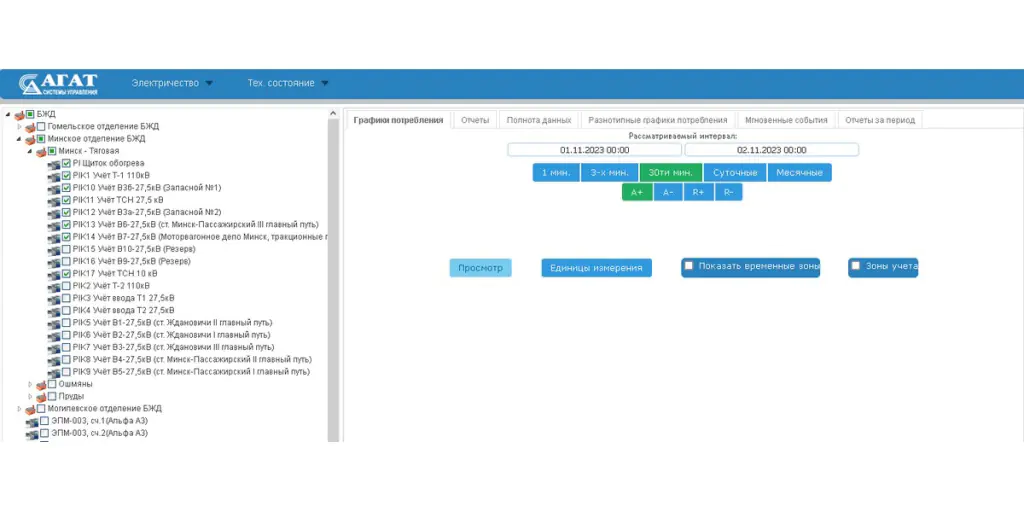Screen dimensions: 1024x512
Task: Enable the Показать временные зоны checkbox
Action: (689, 266)
